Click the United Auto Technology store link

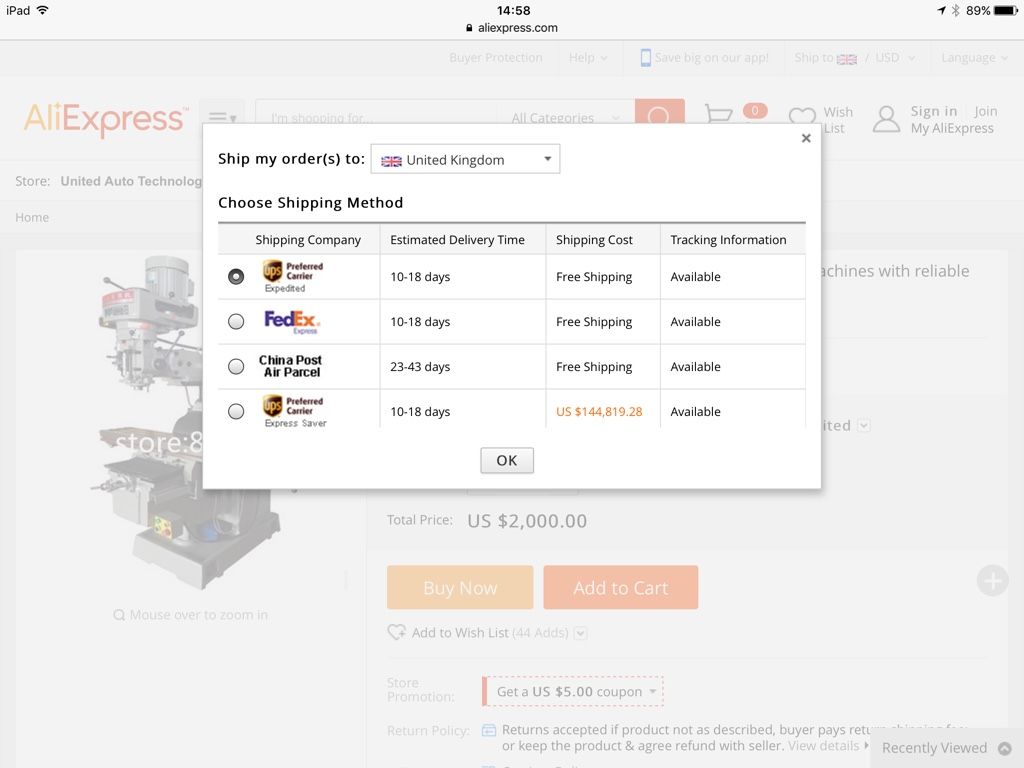tap(131, 181)
